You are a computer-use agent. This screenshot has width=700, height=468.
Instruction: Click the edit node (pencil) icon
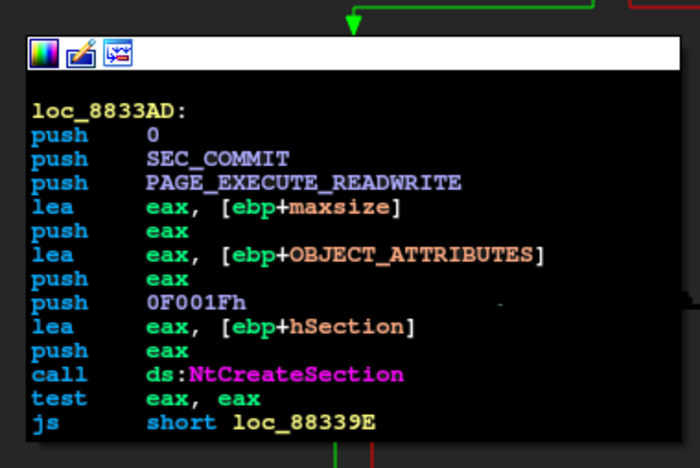[x=81, y=54]
